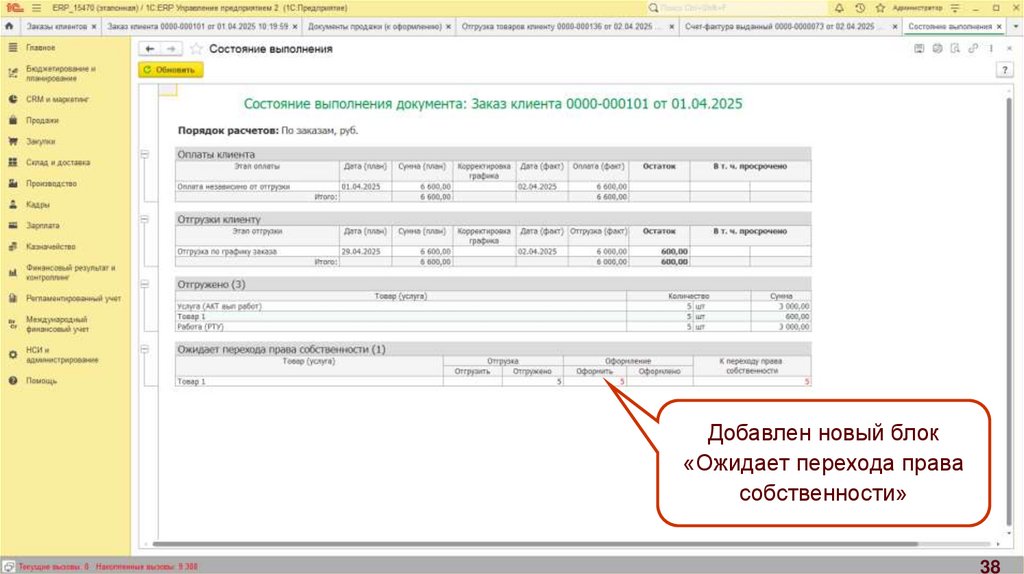Viewport: 1024px width, 574px height.
Task: Open the Производство section
Action: [x=51, y=183]
